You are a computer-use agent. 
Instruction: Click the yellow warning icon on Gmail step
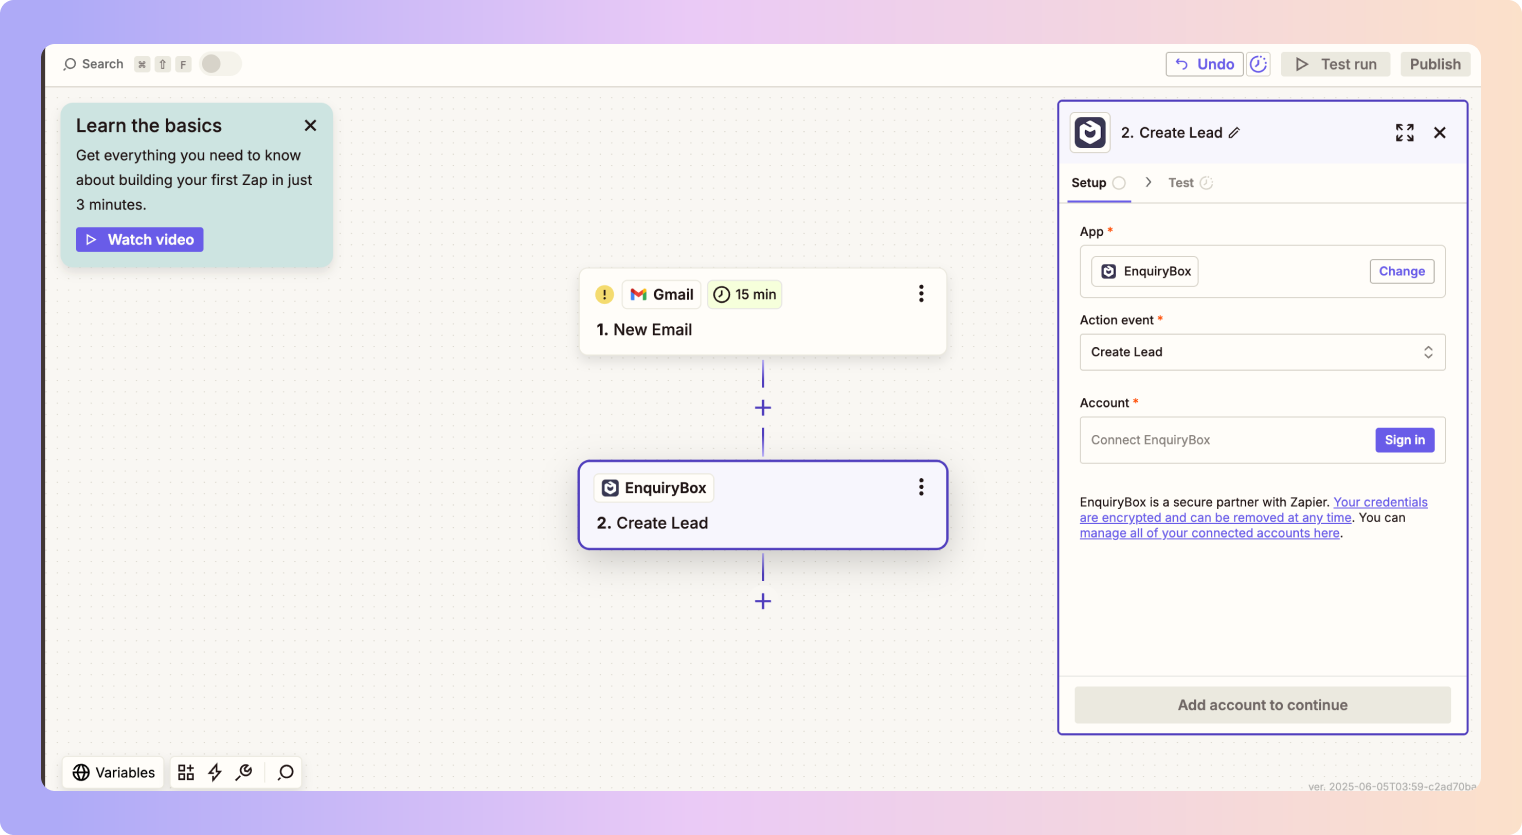604,294
